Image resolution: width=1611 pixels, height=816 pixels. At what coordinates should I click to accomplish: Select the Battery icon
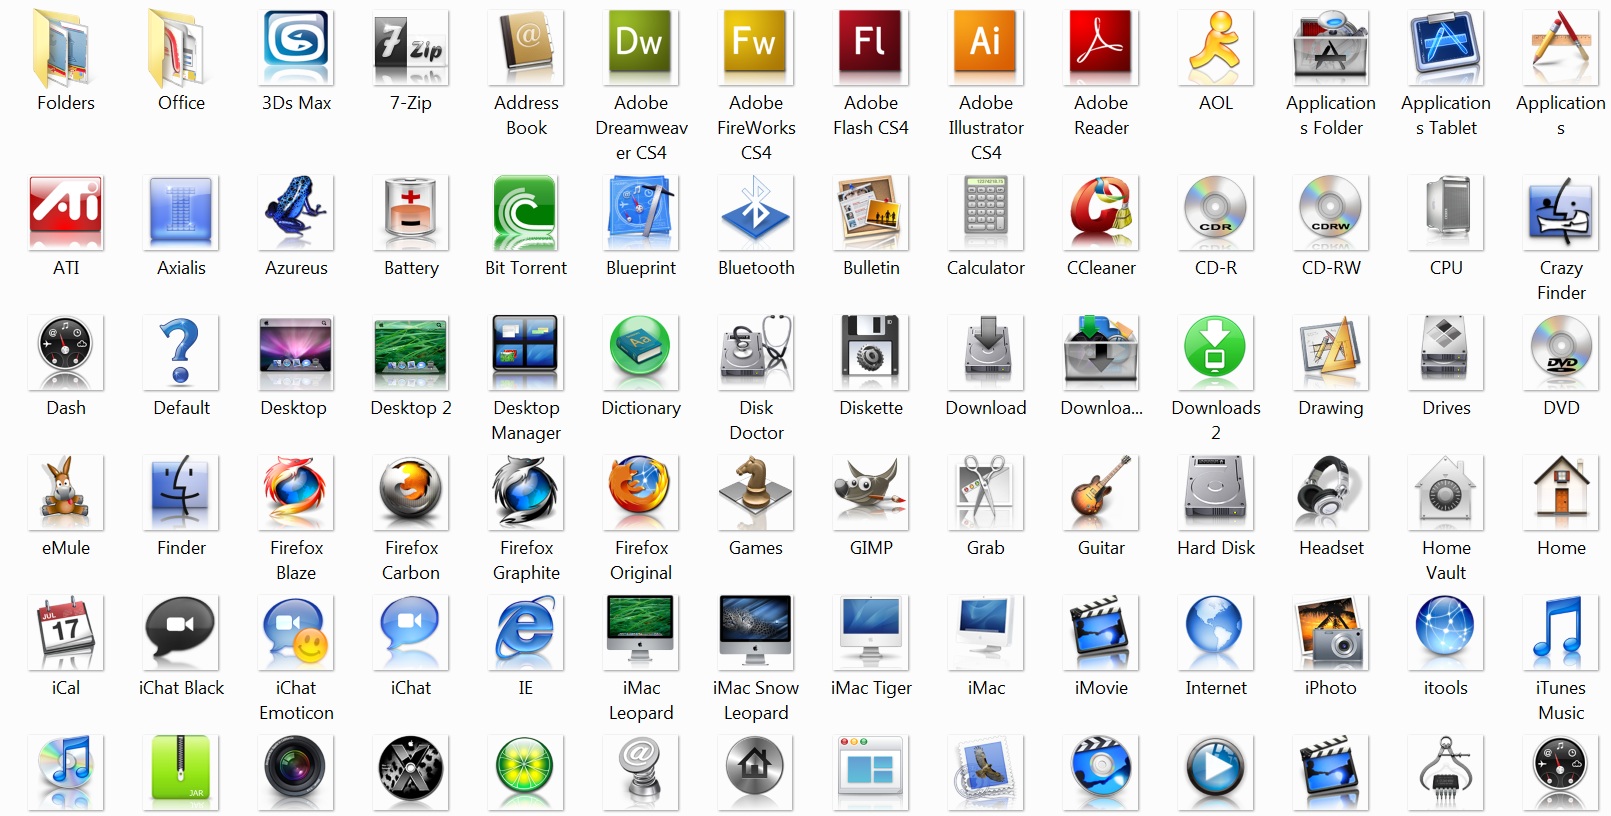pyautogui.click(x=411, y=212)
